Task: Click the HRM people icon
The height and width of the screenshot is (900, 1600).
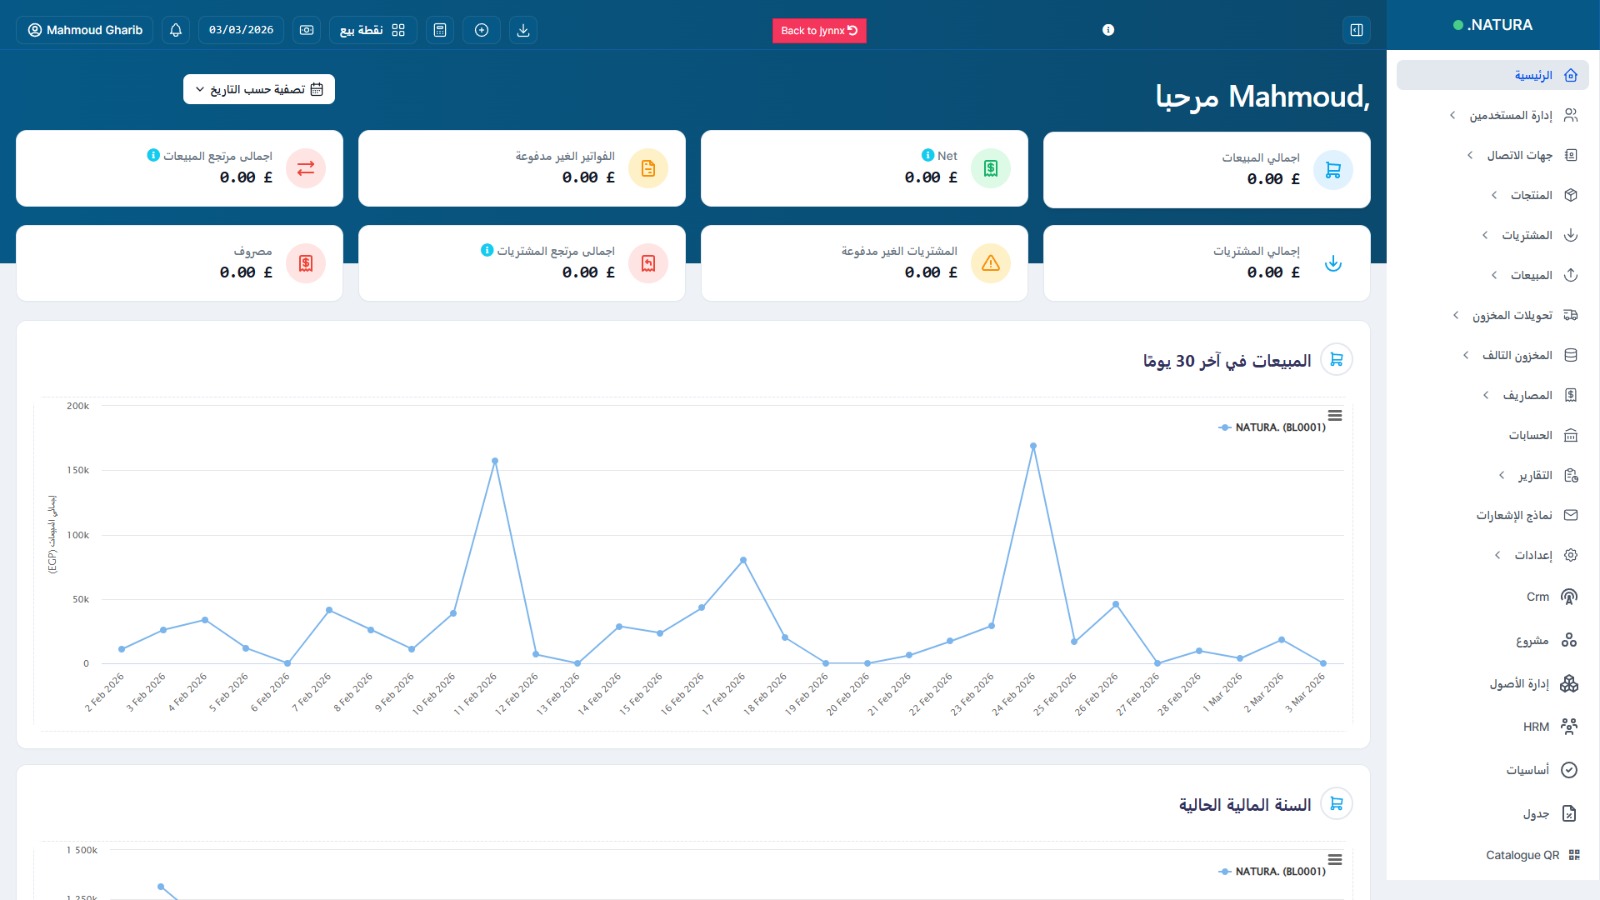Action: [x=1569, y=727]
